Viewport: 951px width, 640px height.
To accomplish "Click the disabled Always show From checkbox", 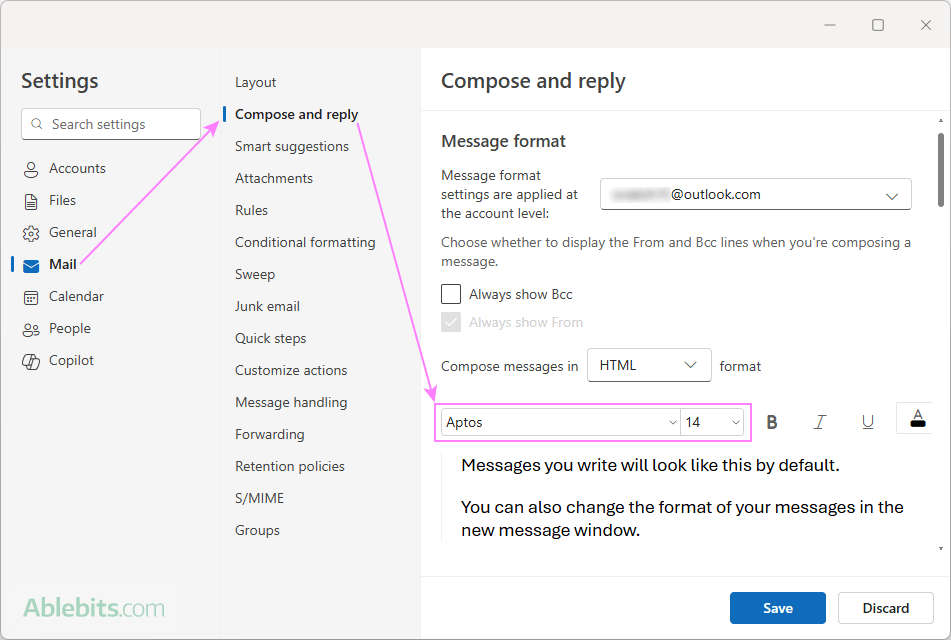I will (x=450, y=321).
